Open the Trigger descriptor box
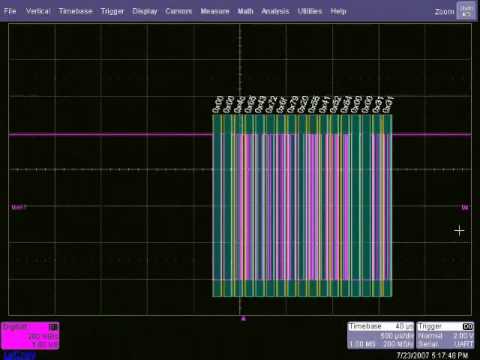 point(445,335)
